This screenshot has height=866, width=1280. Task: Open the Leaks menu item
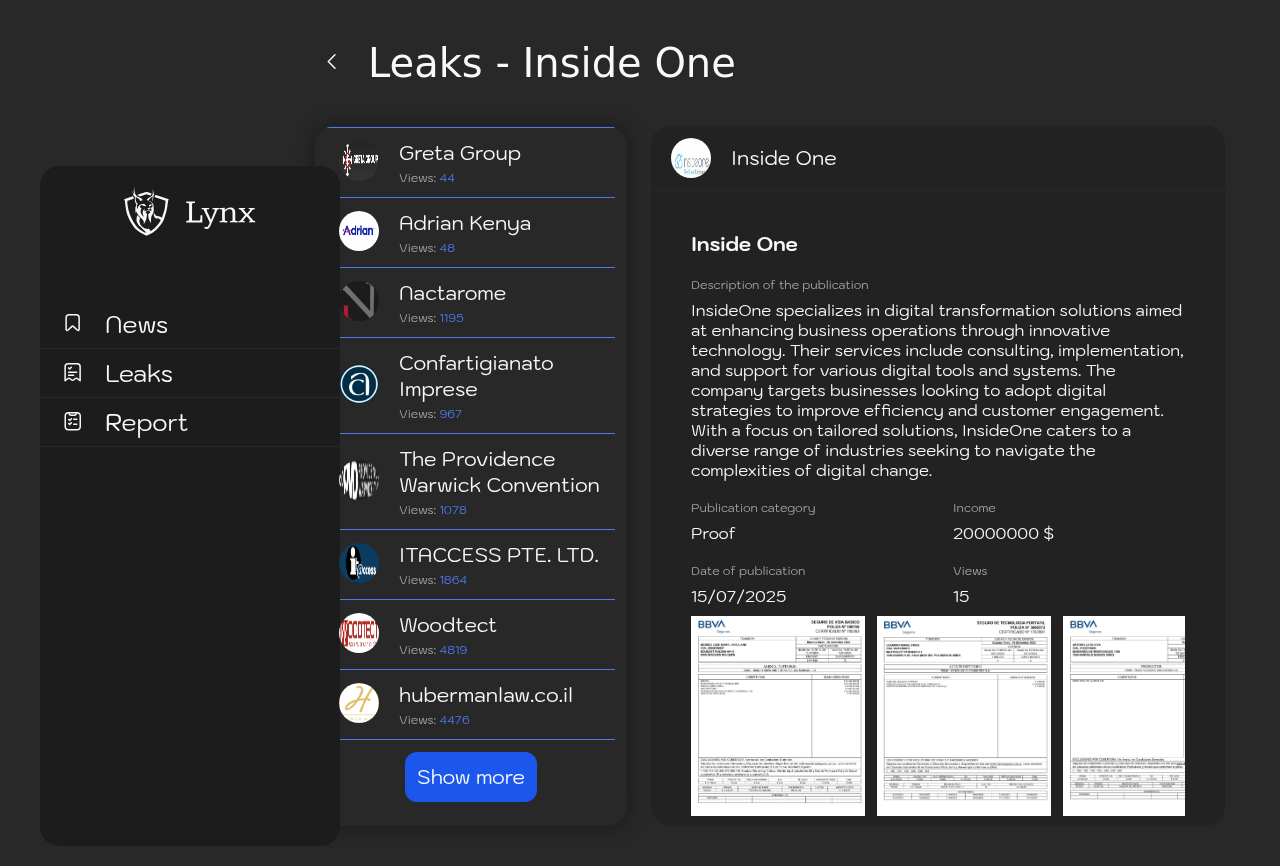190,373
